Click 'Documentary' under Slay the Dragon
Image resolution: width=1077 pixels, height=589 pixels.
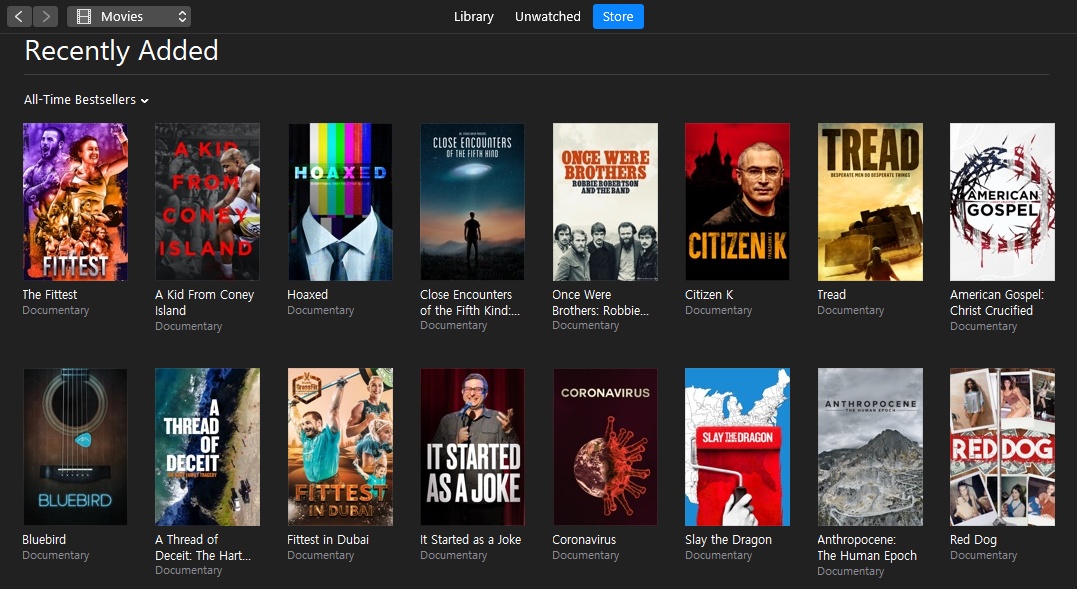(x=718, y=555)
